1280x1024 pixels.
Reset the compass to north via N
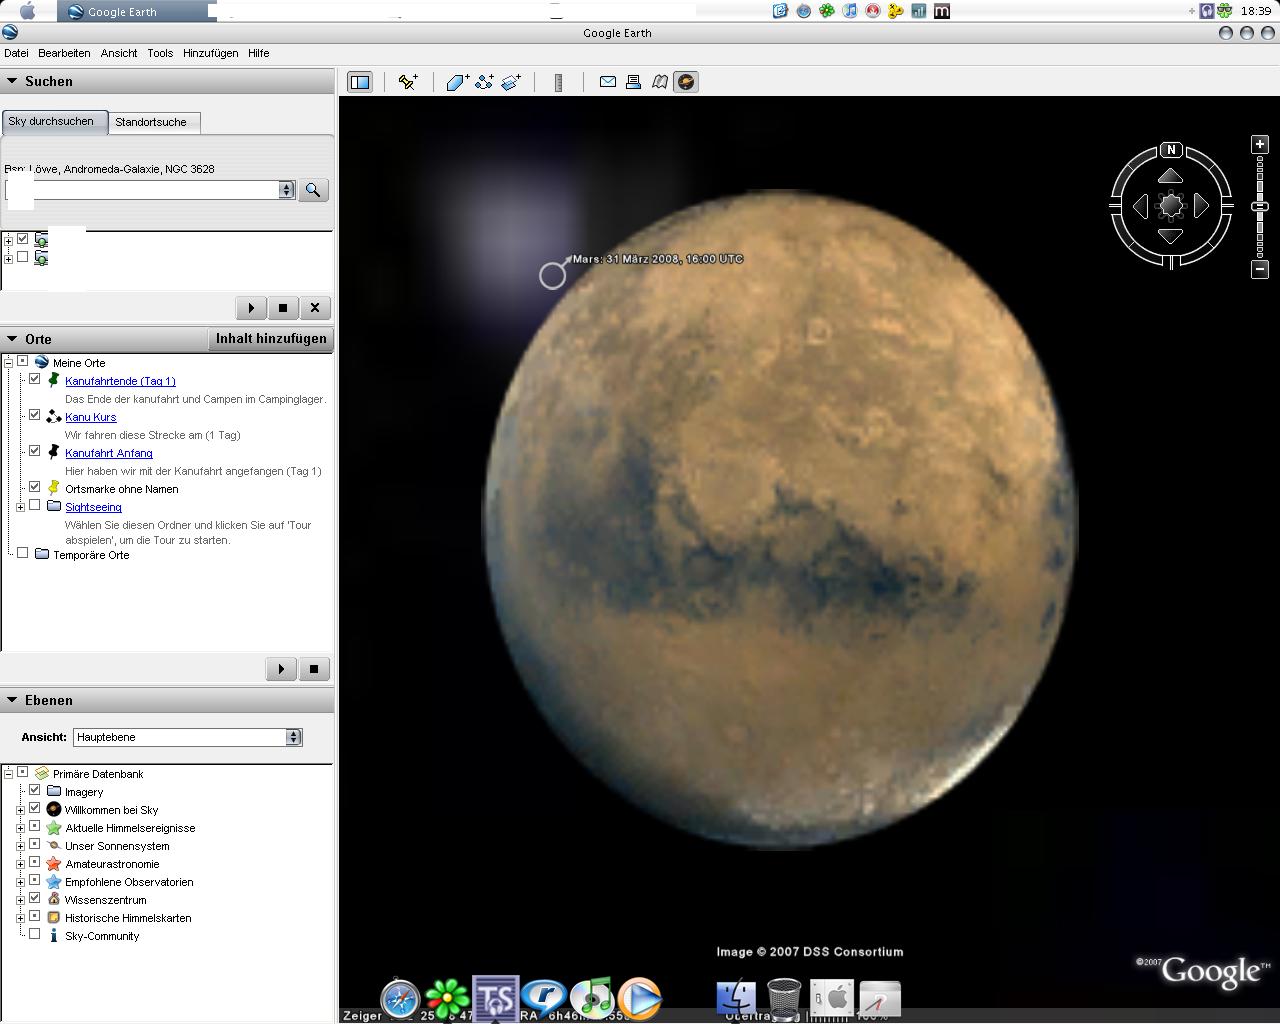click(1171, 150)
